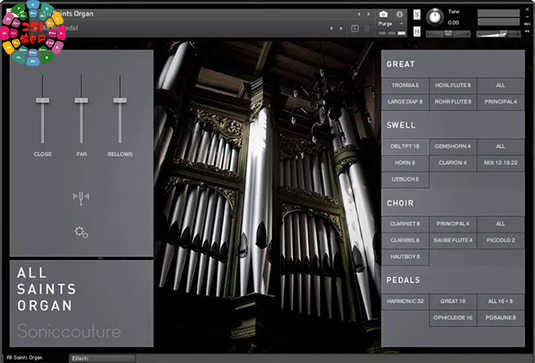Open the Purge dropdown menu
This screenshot has width=535, height=363.
391,24
